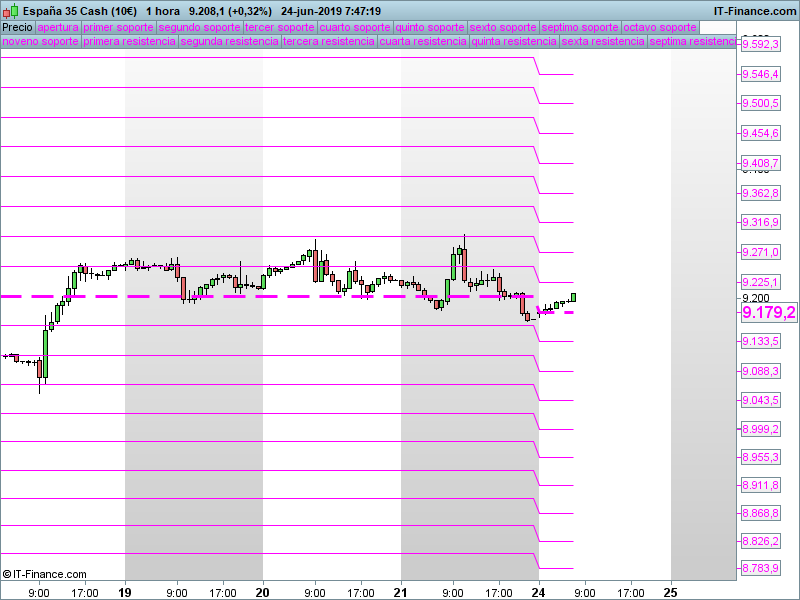Image resolution: width=800 pixels, height=600 pixels.
Task: Click the 9.592,3 price level label
Action: (x=760, y=44)
